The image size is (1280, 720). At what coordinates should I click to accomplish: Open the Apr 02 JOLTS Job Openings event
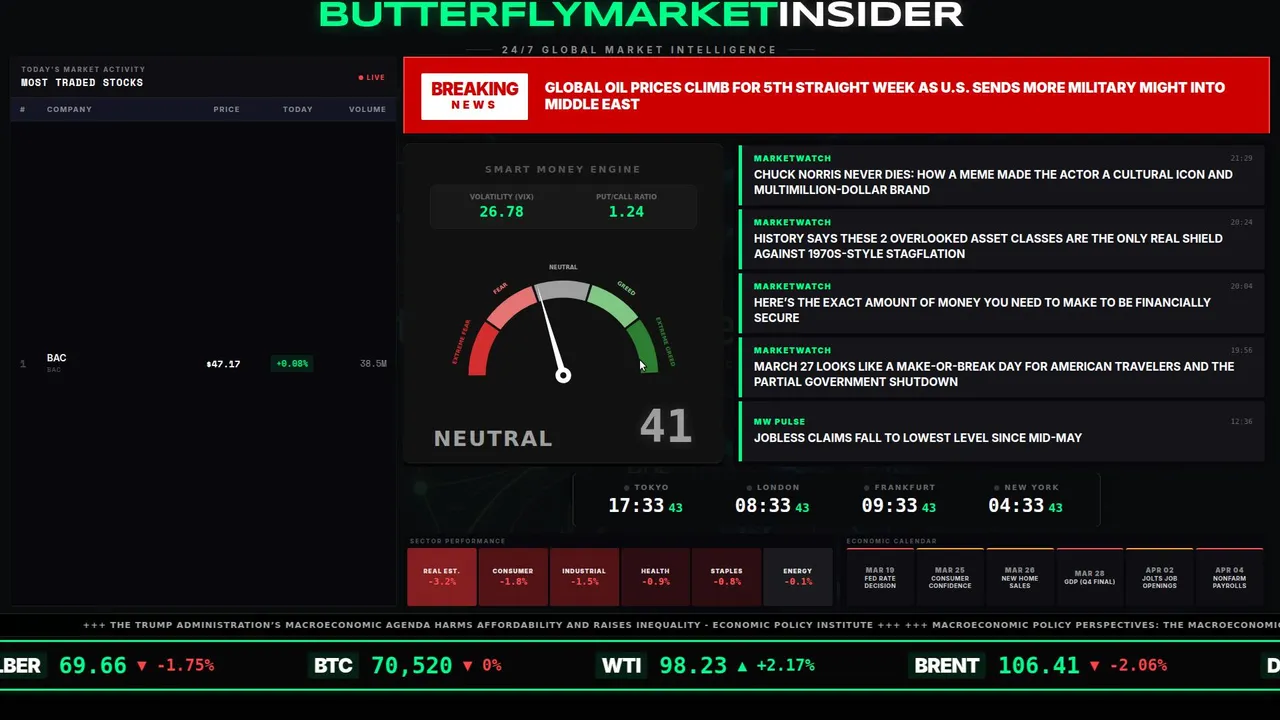1160,577
